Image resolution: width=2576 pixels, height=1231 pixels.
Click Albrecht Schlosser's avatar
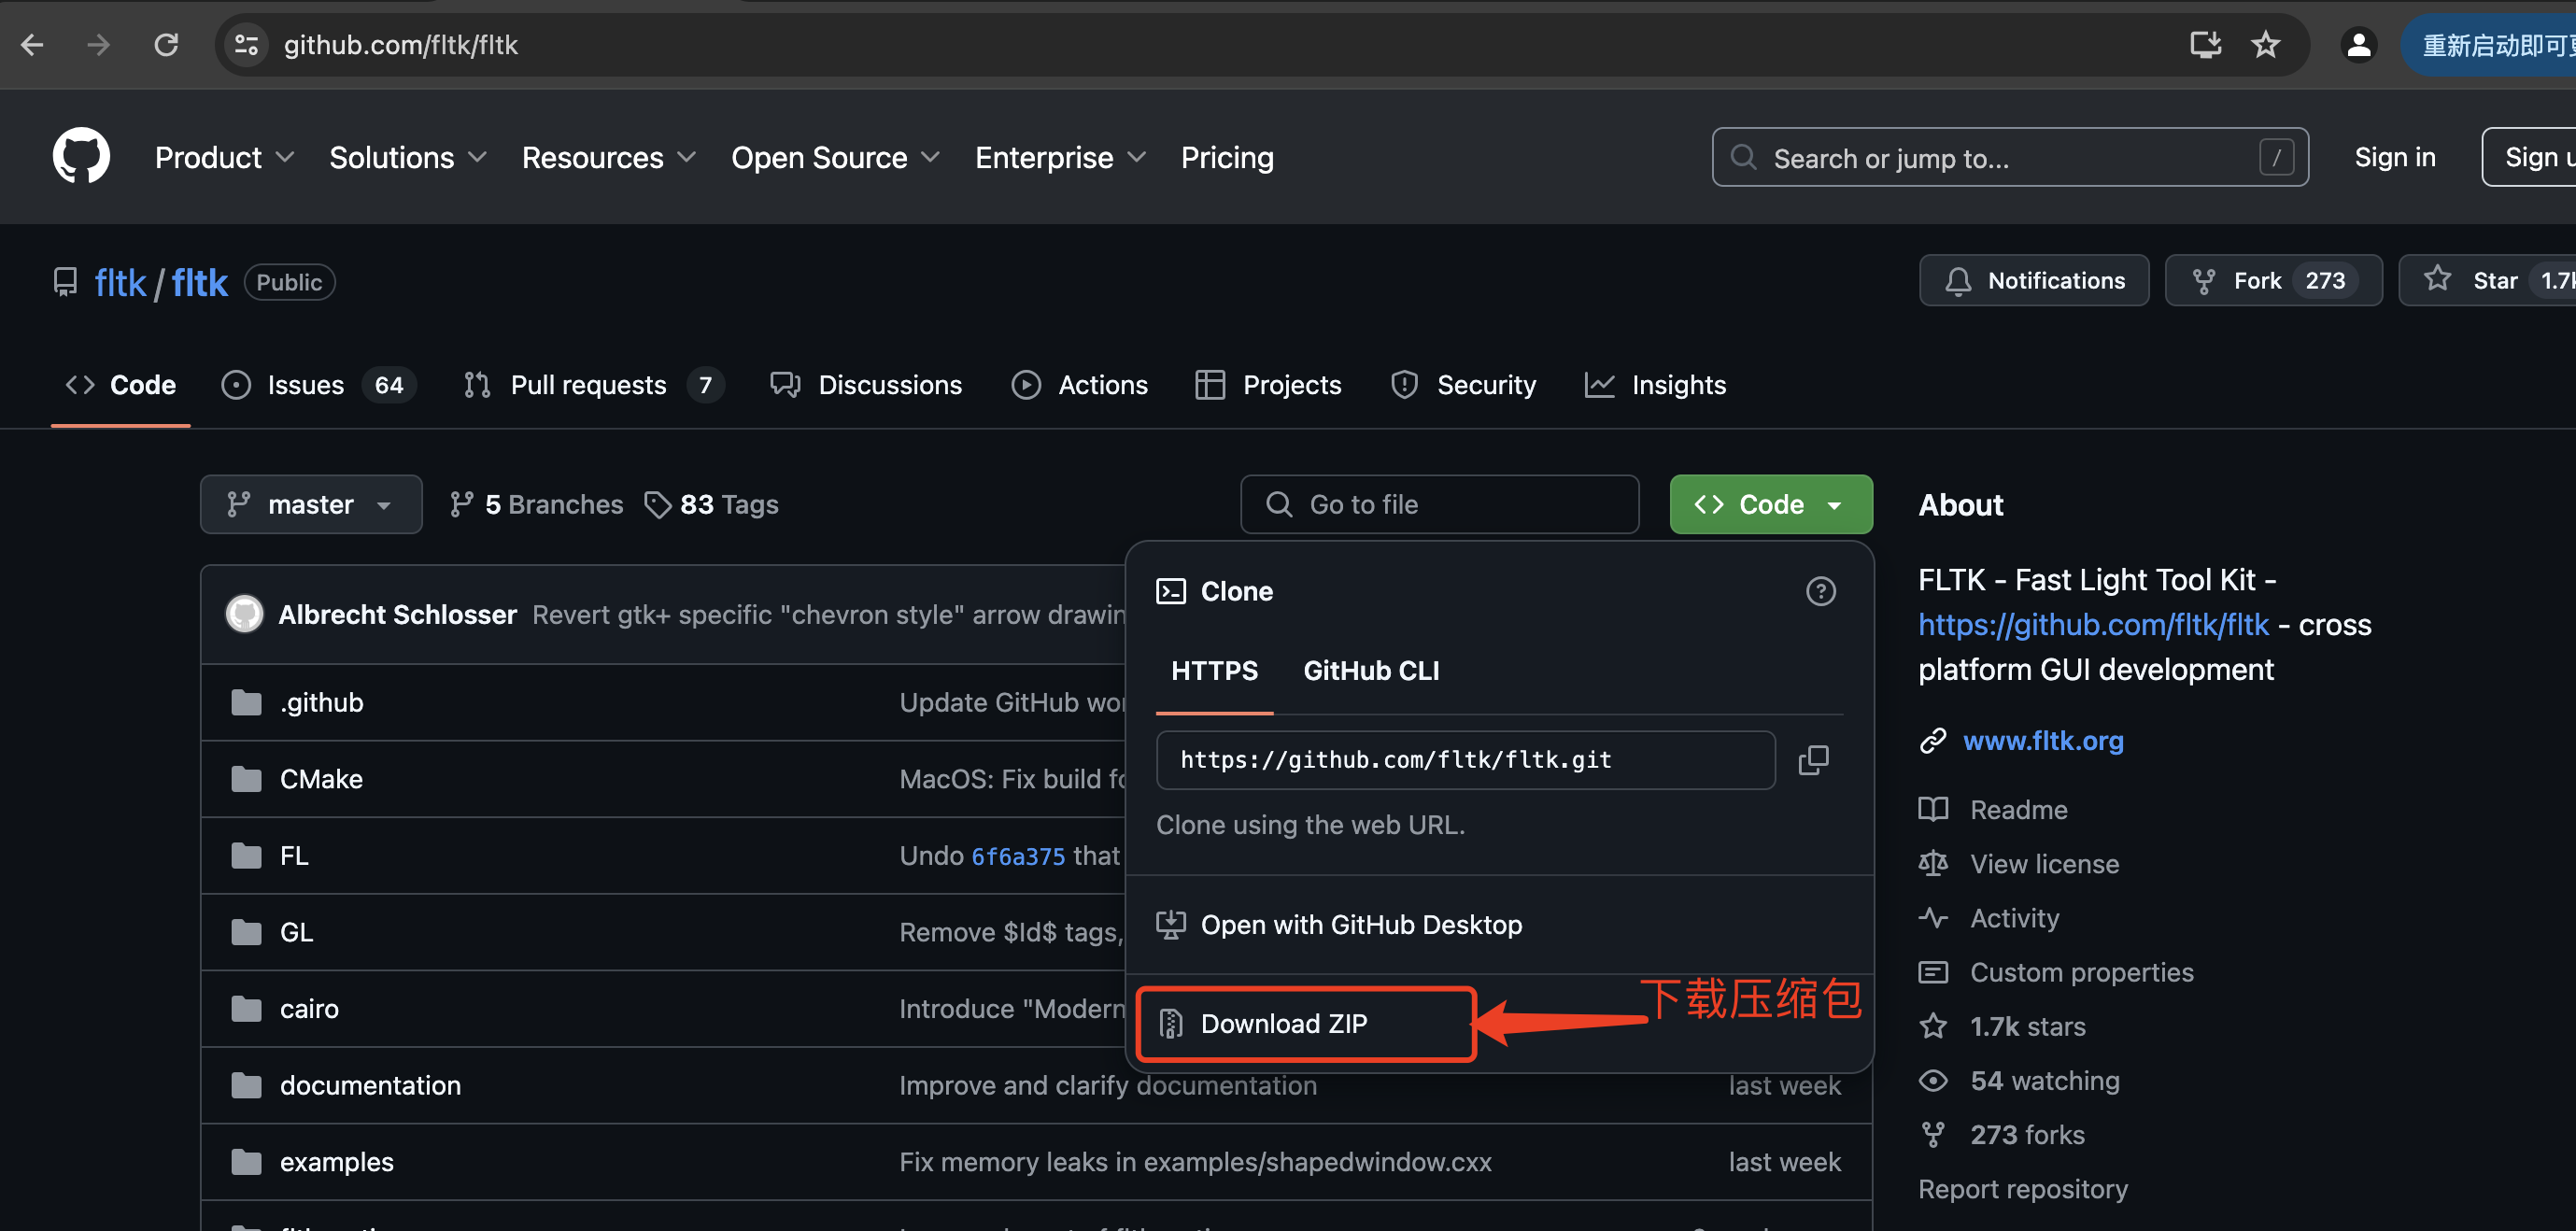pyautogui.click(x=244, y=614)
